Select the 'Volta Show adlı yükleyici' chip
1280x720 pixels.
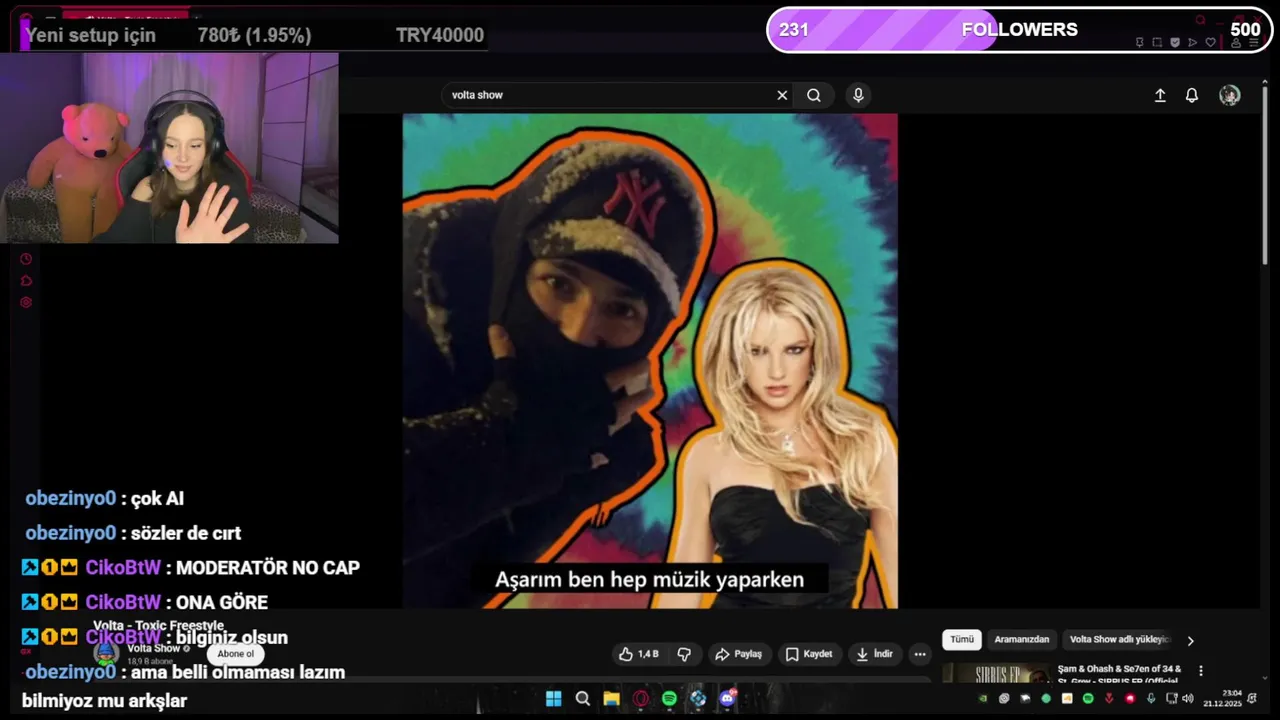[x=1120, y=639]
